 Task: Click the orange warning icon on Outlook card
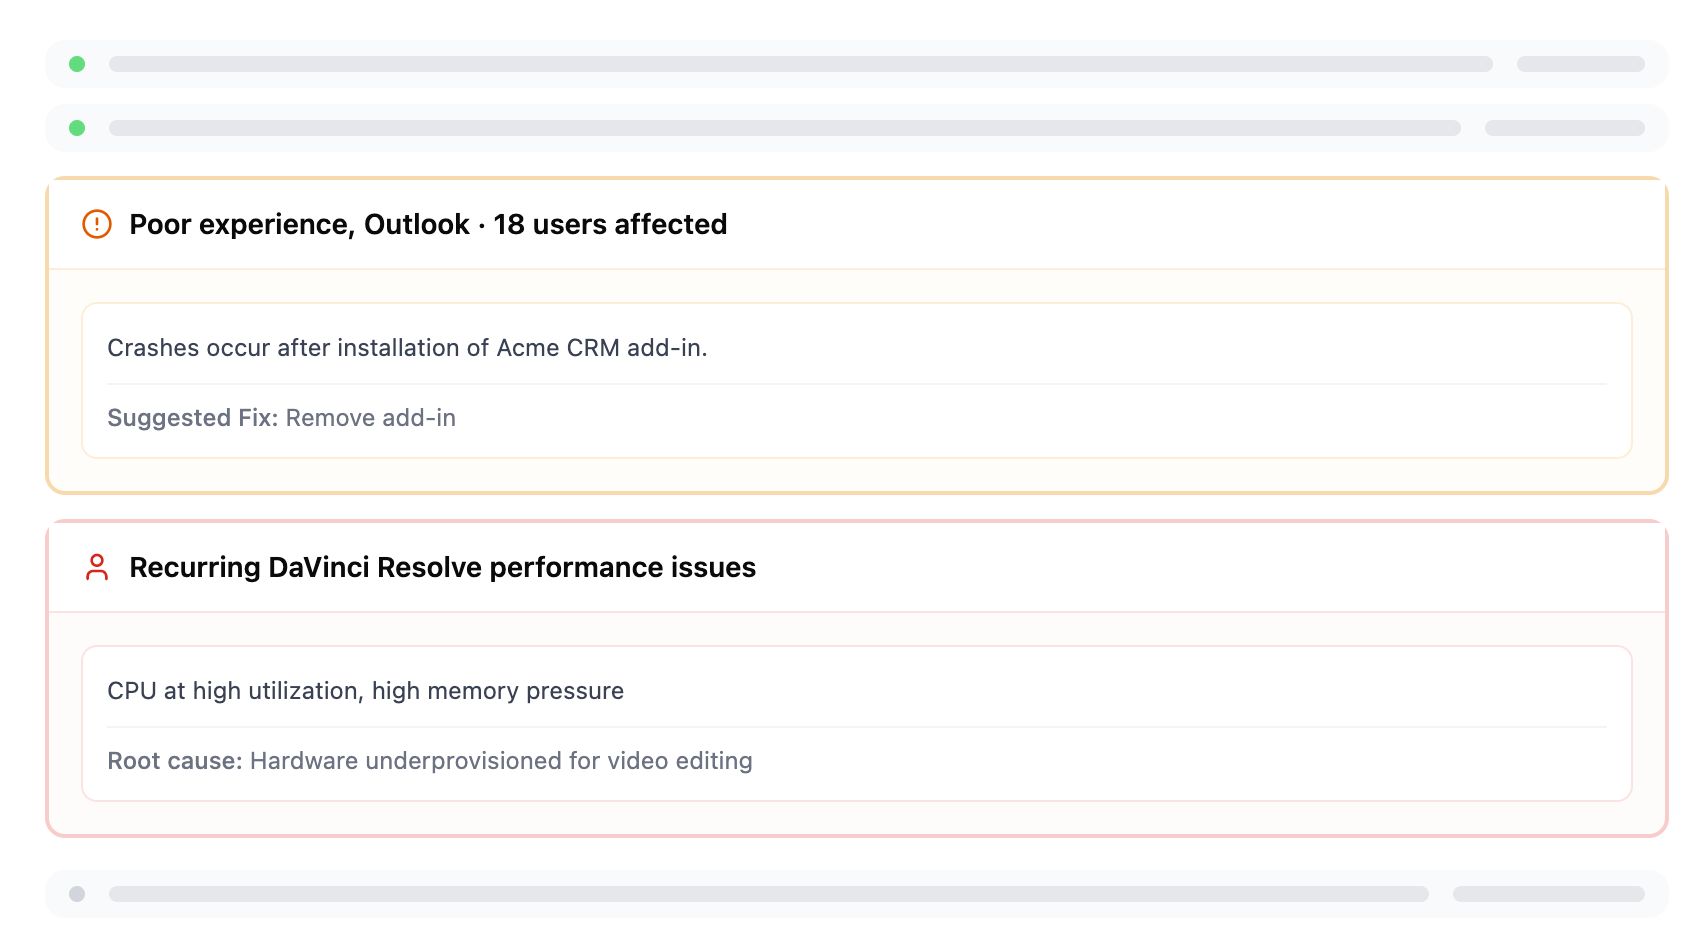tap(97, 224)
